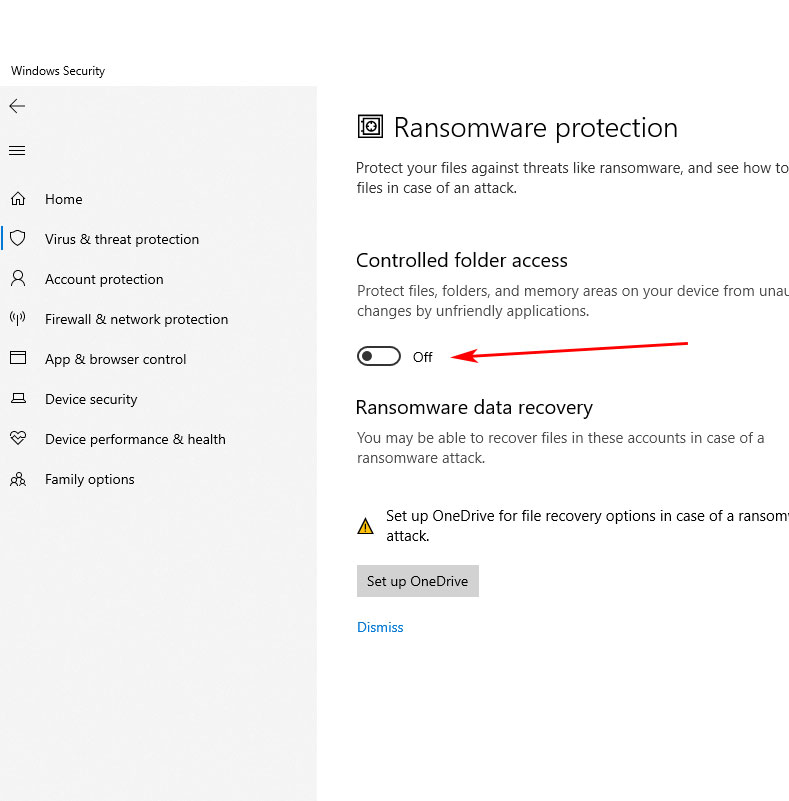The height and width of the screenshot is (801, 789).
Task: Click the Device performance heart icon
Action: 18,438
